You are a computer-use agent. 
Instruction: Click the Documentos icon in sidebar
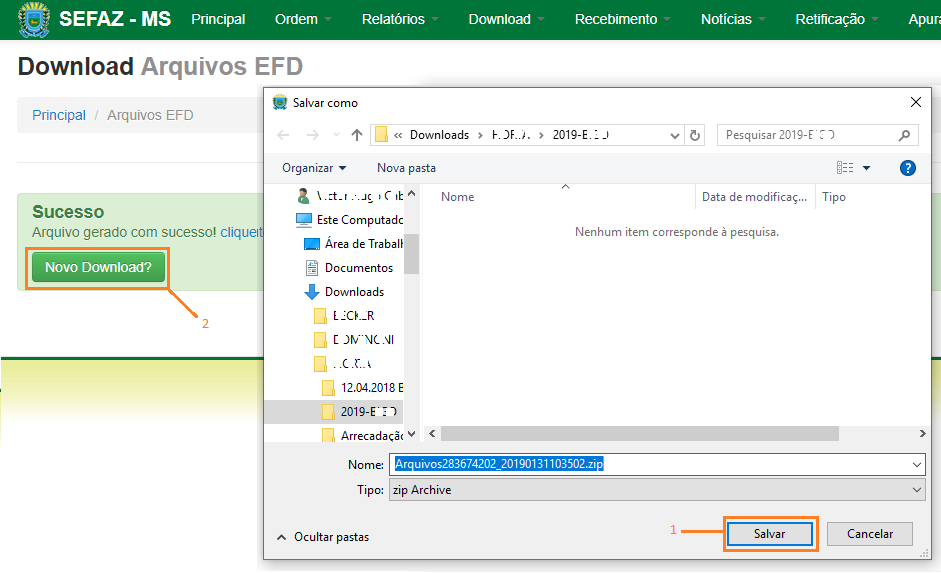click(x=311, y=268)
